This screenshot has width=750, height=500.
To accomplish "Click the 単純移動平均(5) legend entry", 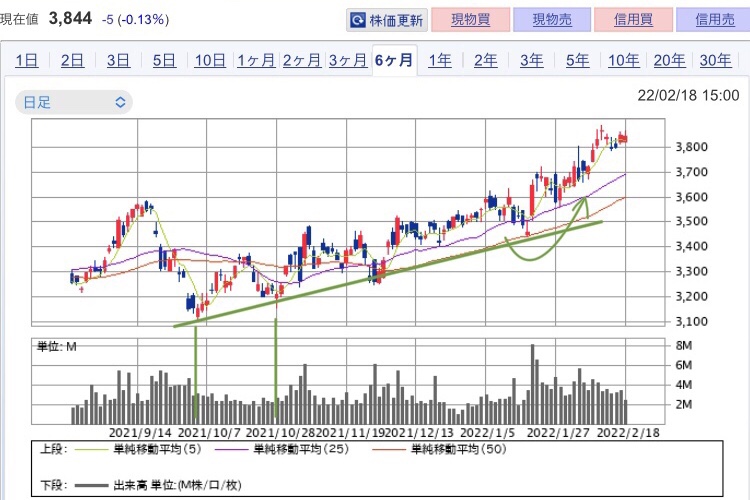I will pos(139,449).
